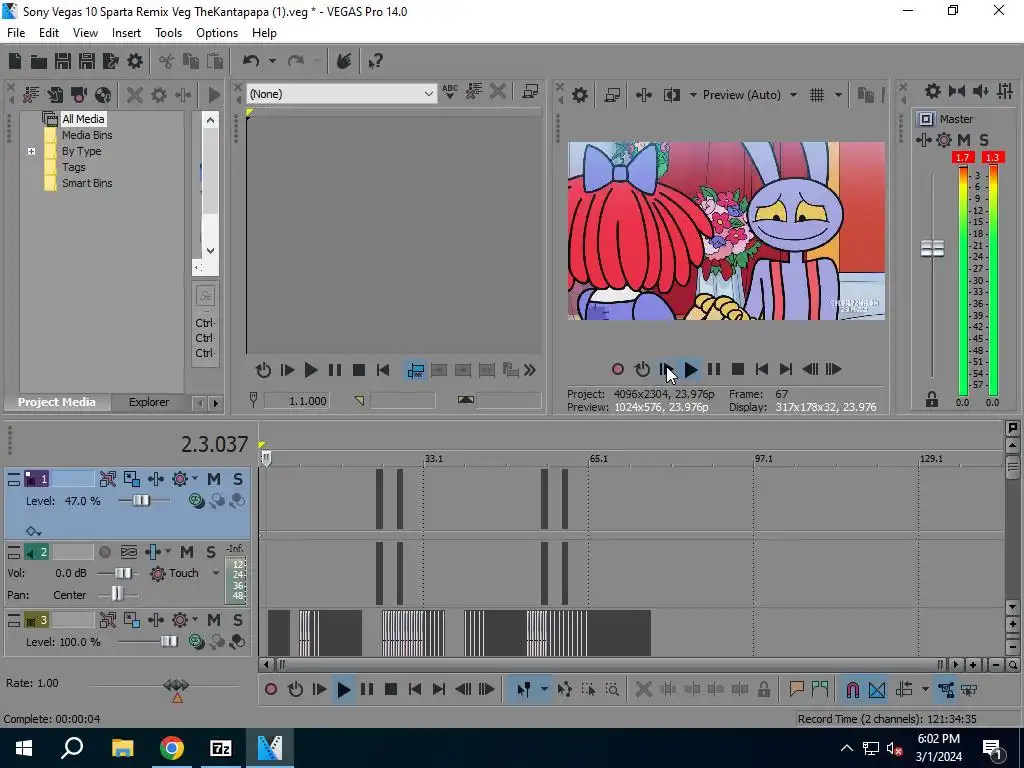Adjust track 1 Level slider
Image resolution: width=1024 pixels, height=768 pixels.
click(141, 501)
